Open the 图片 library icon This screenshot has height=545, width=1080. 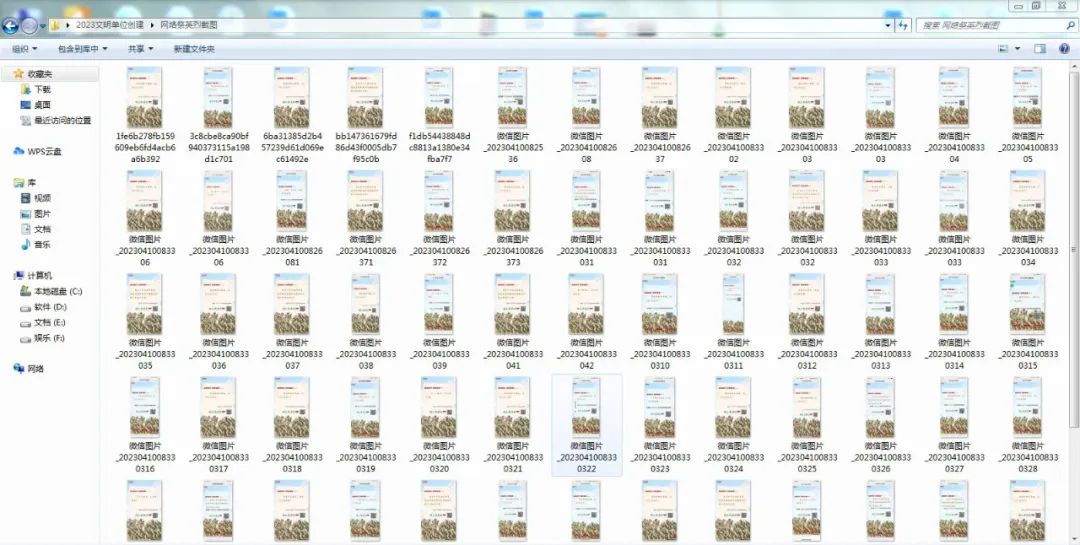click(x=25, y=214)
